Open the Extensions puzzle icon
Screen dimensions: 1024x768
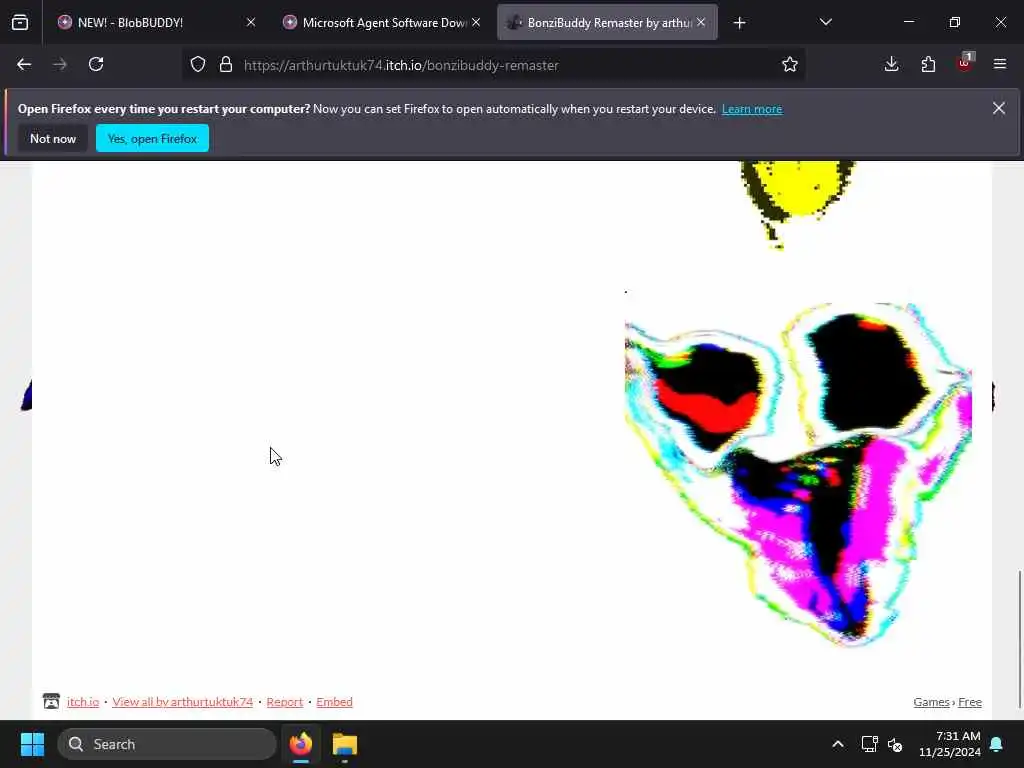point(928,65)
